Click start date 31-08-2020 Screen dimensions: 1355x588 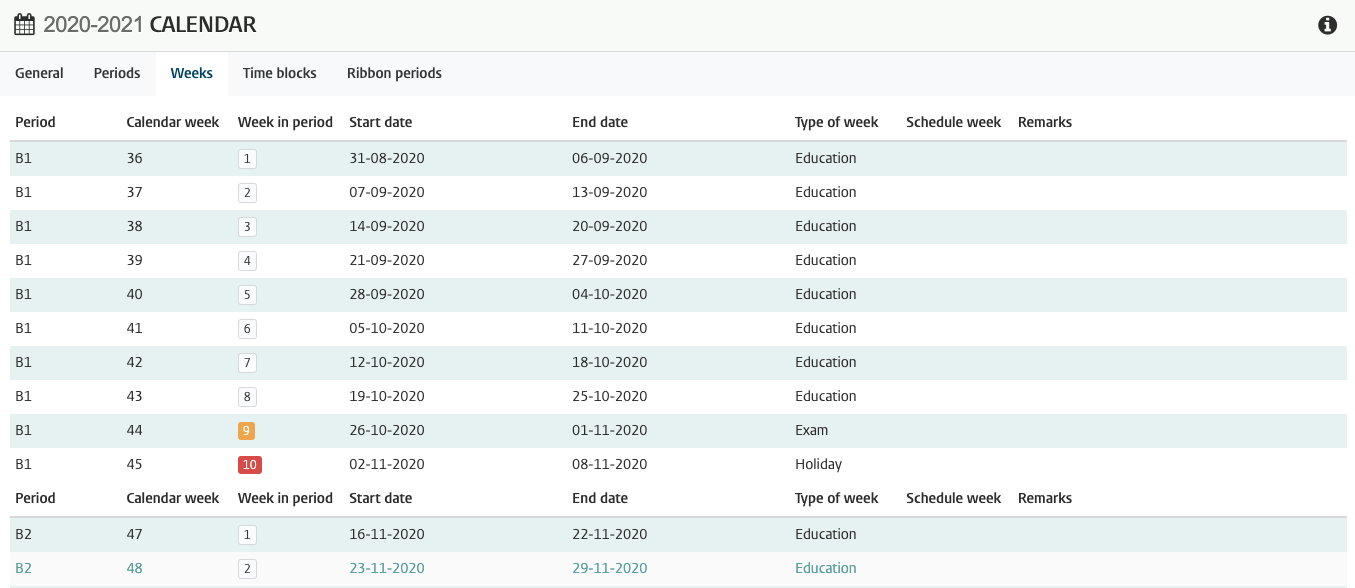click(387, 158)
